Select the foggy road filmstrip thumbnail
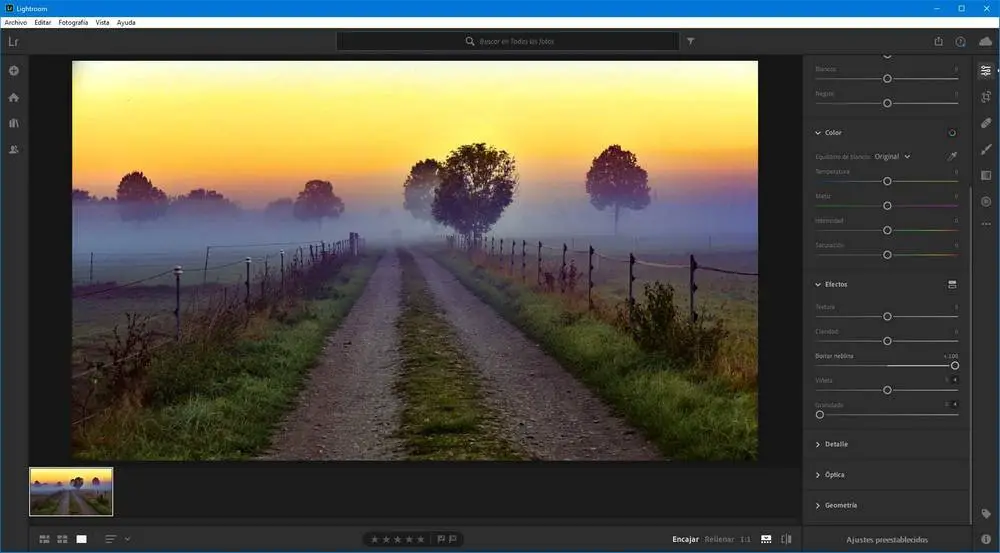This screenshot has height=553, width=1000. tap(71, 492)
